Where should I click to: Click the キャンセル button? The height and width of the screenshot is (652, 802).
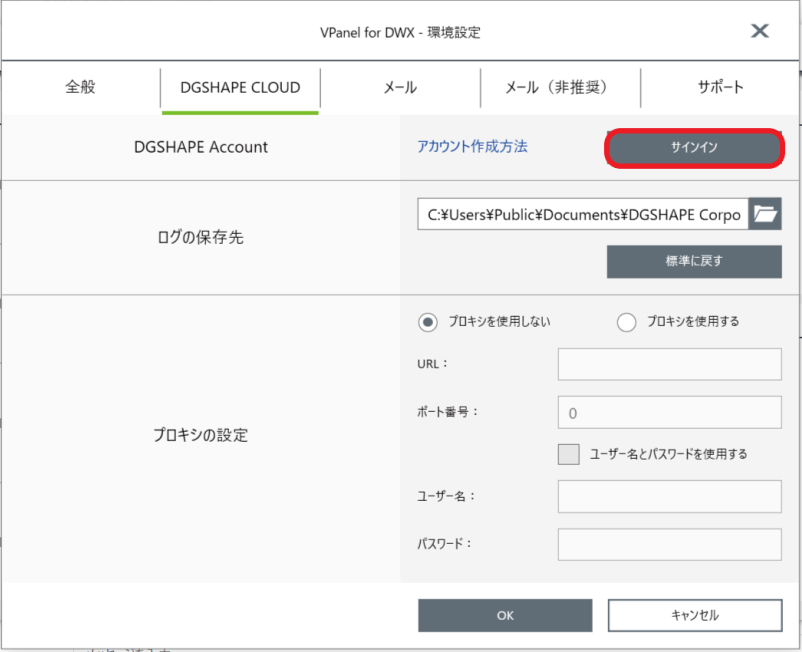click(695, 615)
